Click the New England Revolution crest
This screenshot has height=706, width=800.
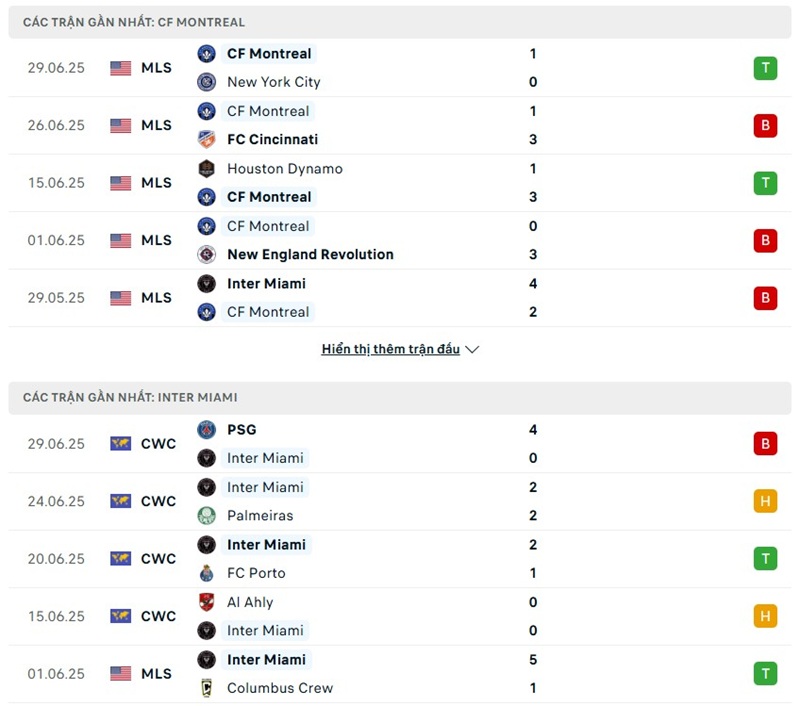(206, 254)
